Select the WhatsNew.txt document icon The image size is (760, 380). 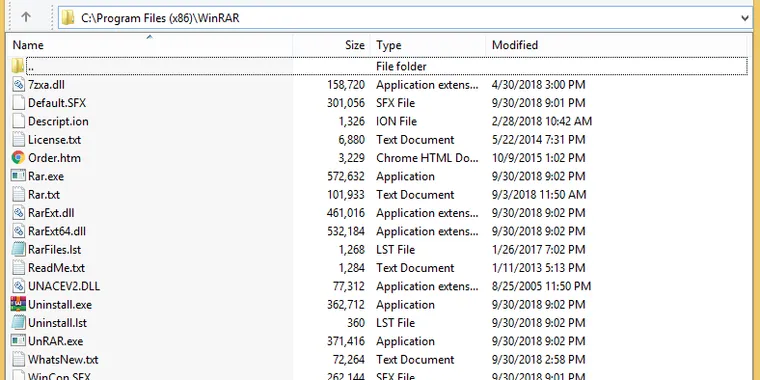[18, 359]
